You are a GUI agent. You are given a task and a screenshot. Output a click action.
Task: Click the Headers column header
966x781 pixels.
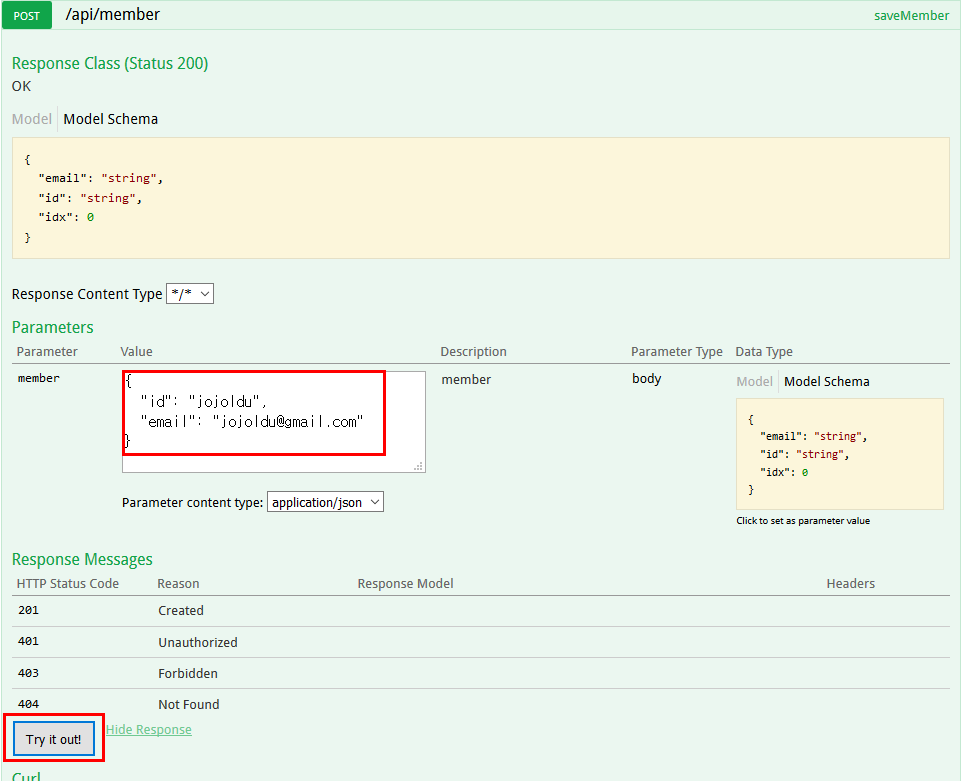[850, 583]
